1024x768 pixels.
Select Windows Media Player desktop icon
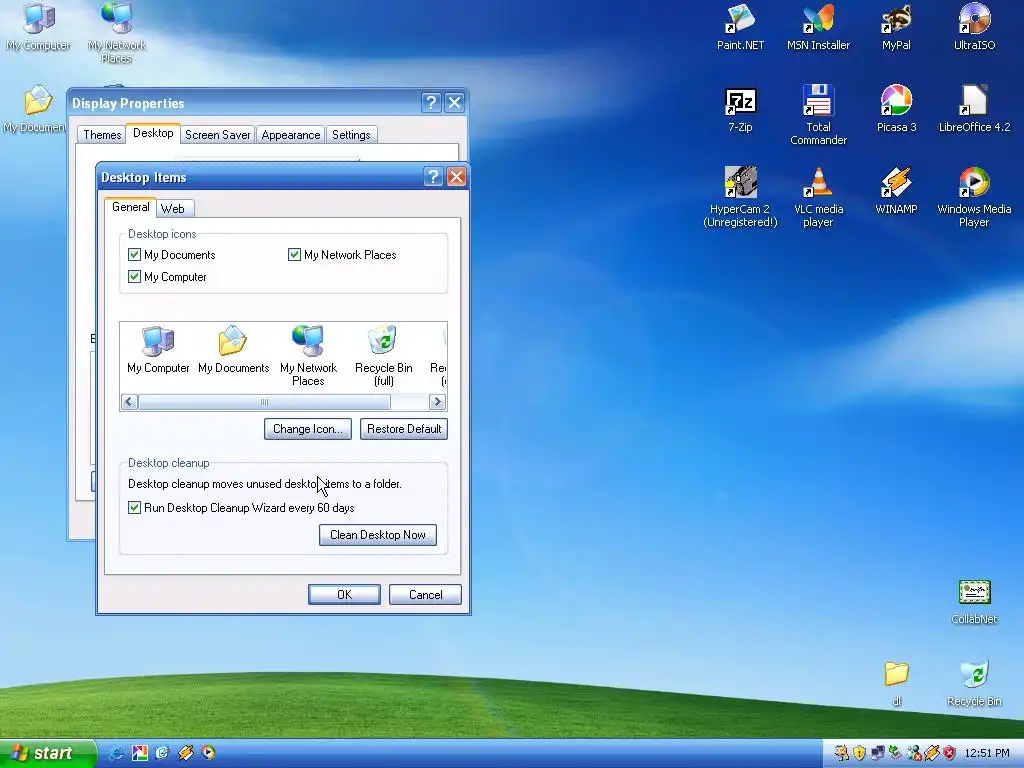974,197
